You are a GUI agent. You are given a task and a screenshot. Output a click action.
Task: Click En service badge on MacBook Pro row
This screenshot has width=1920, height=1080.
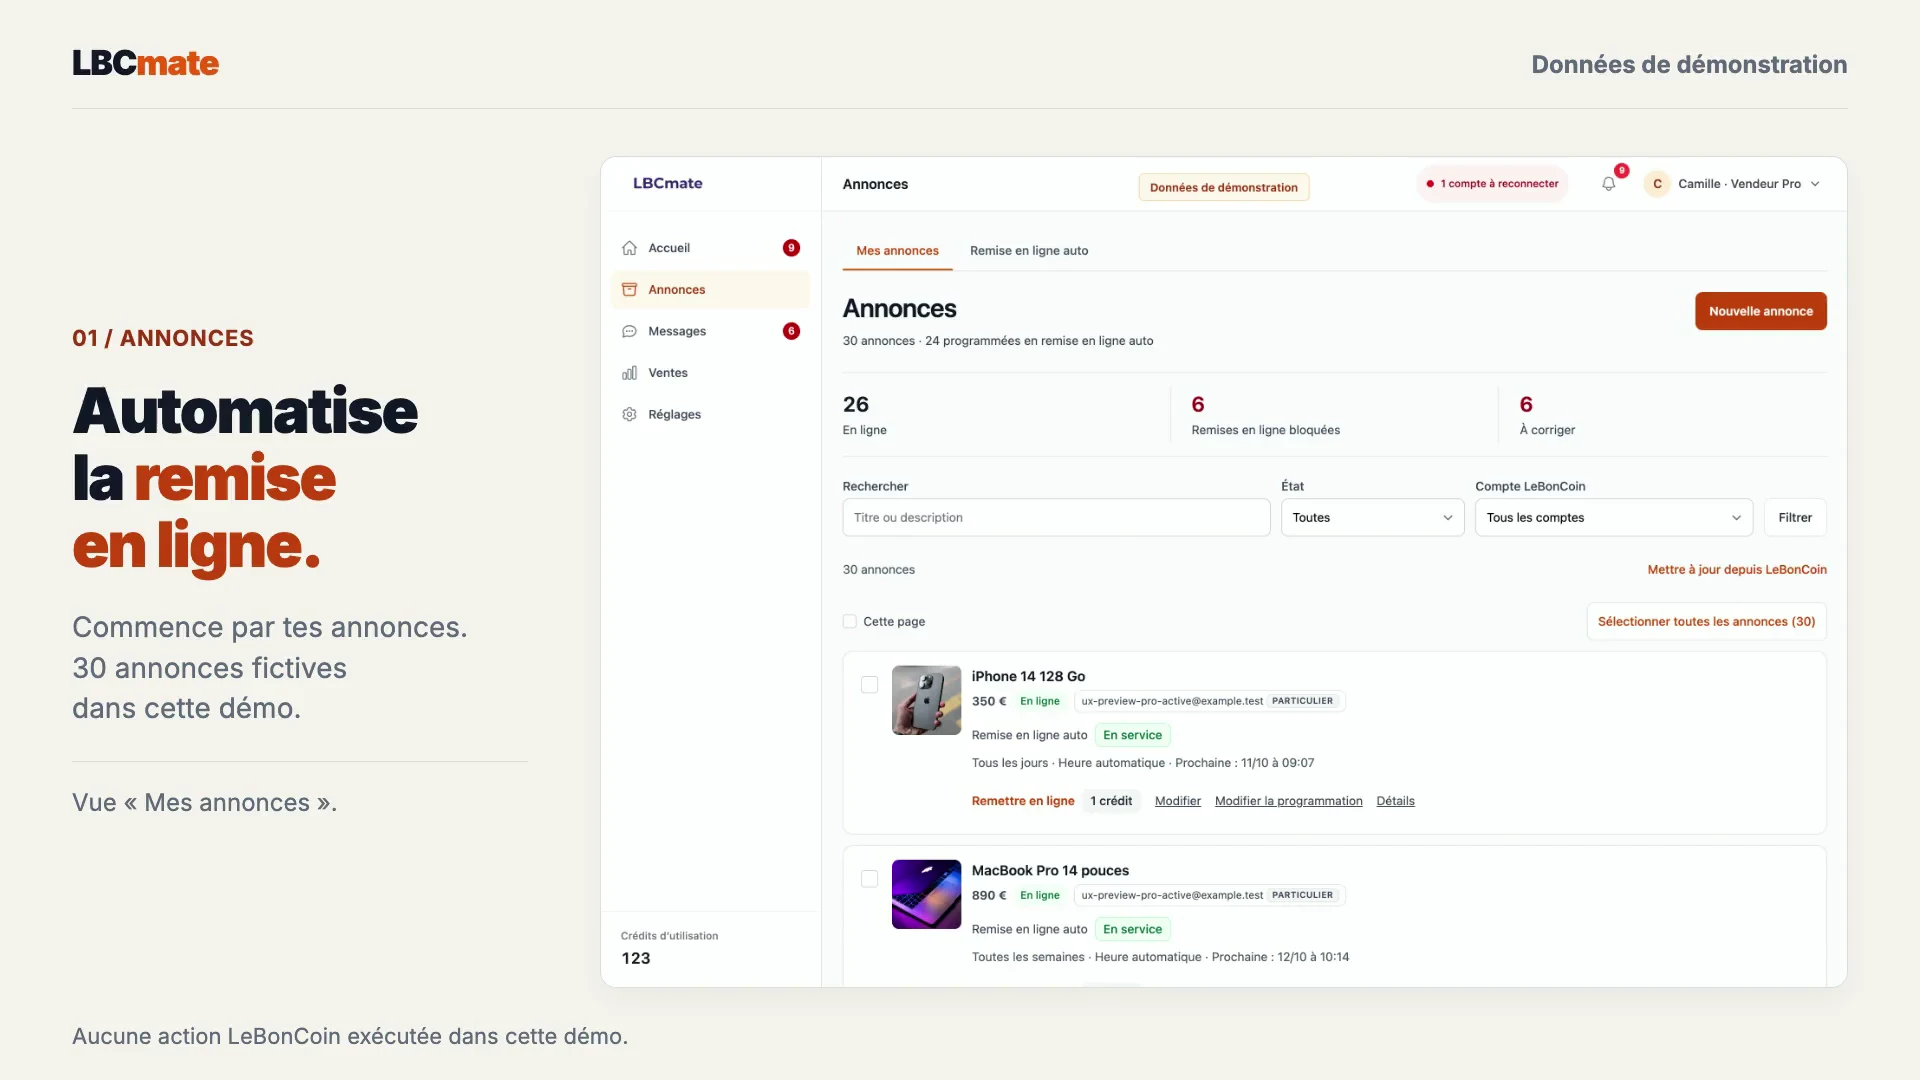pyautogui.click(x=1132, y=929)
